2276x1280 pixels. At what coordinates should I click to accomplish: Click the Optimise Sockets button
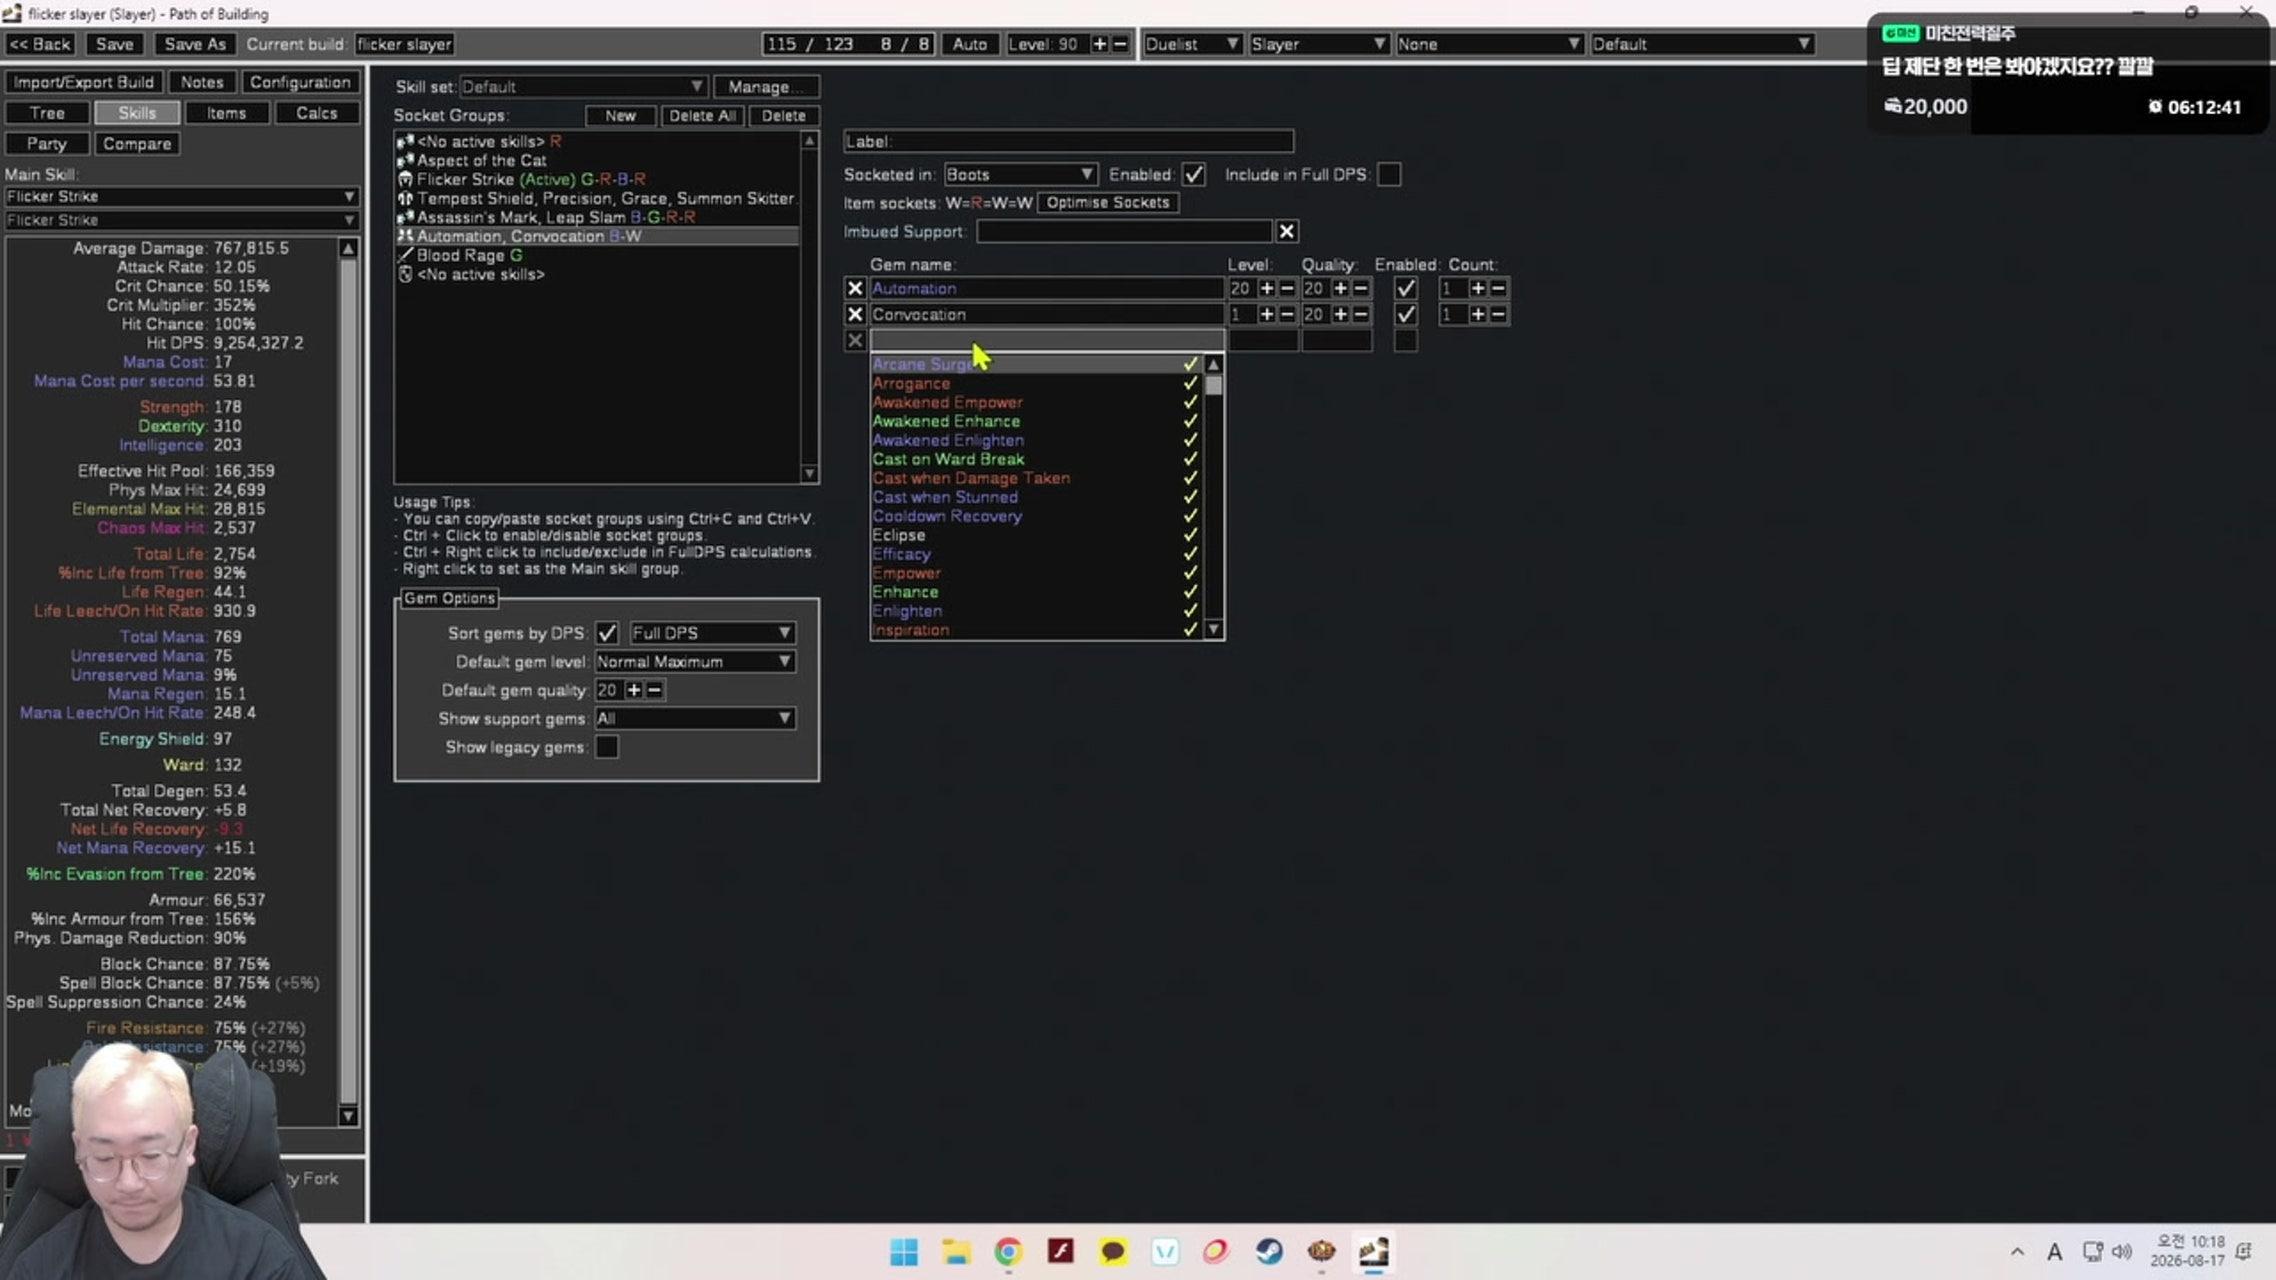tap(1108, 203)
